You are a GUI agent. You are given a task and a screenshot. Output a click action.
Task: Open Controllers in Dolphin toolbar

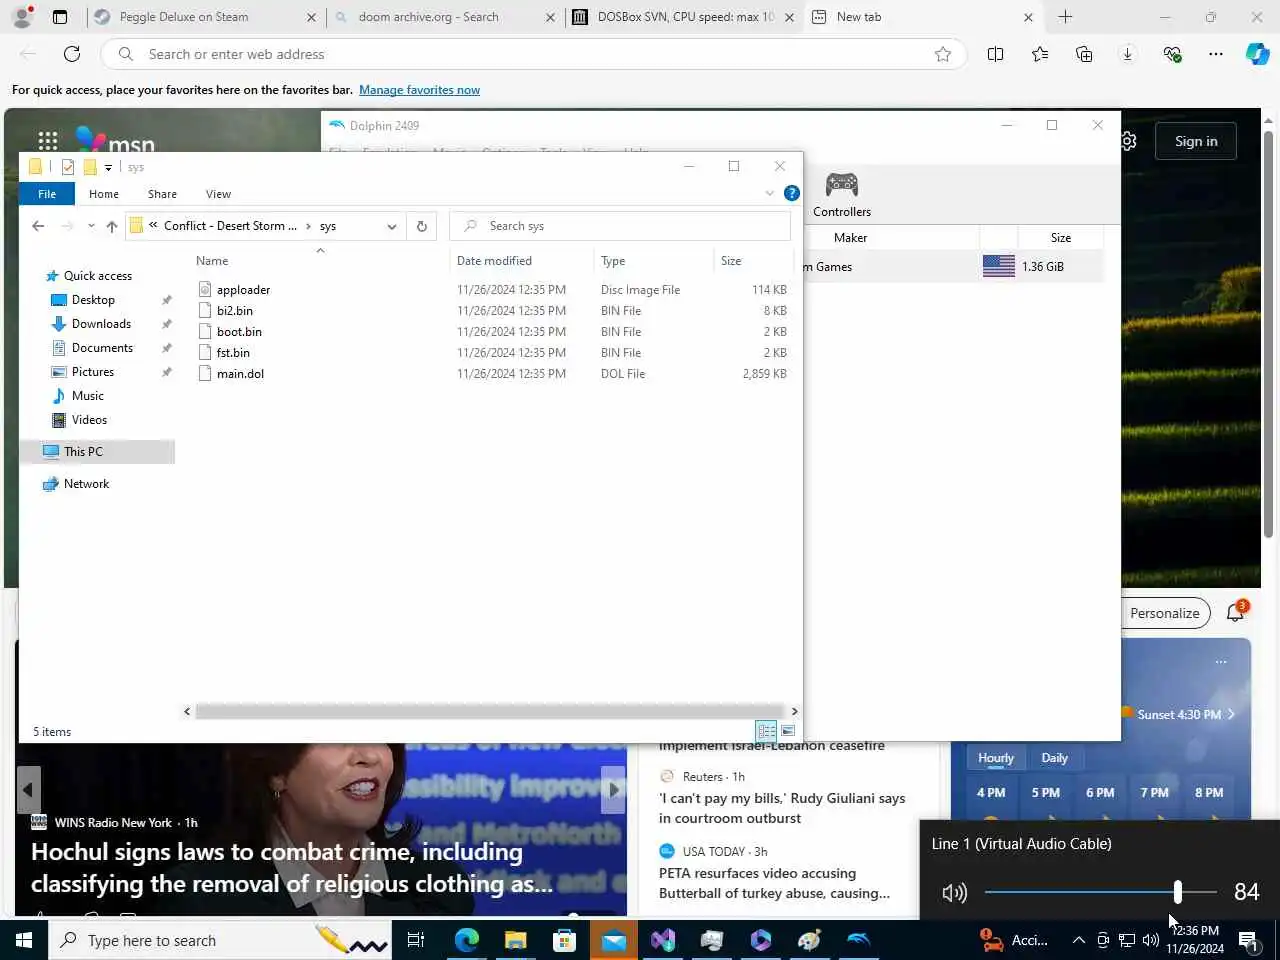click(842, 194)
